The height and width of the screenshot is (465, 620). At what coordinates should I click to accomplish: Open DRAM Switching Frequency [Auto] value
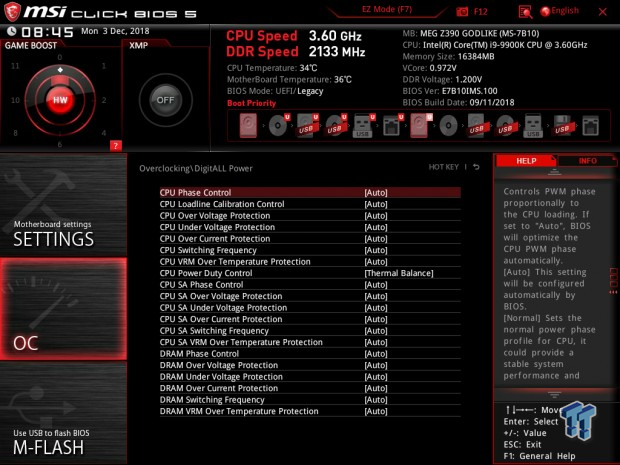[x=376, y=400]
